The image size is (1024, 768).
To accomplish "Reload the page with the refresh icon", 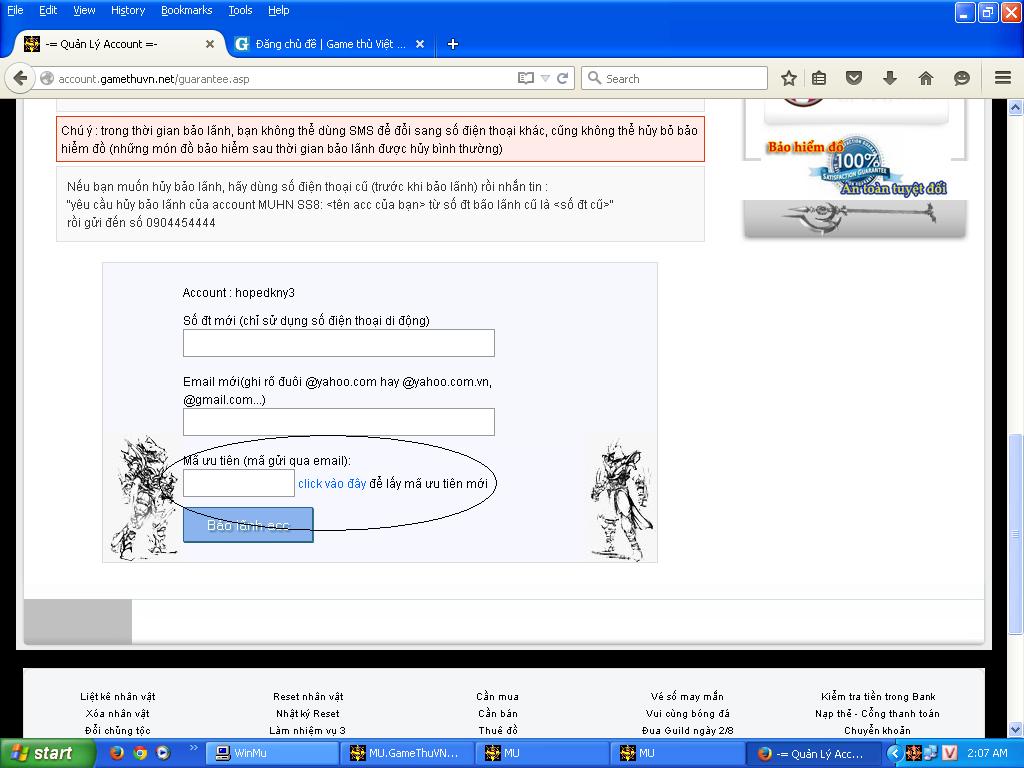I will (562, 78).
